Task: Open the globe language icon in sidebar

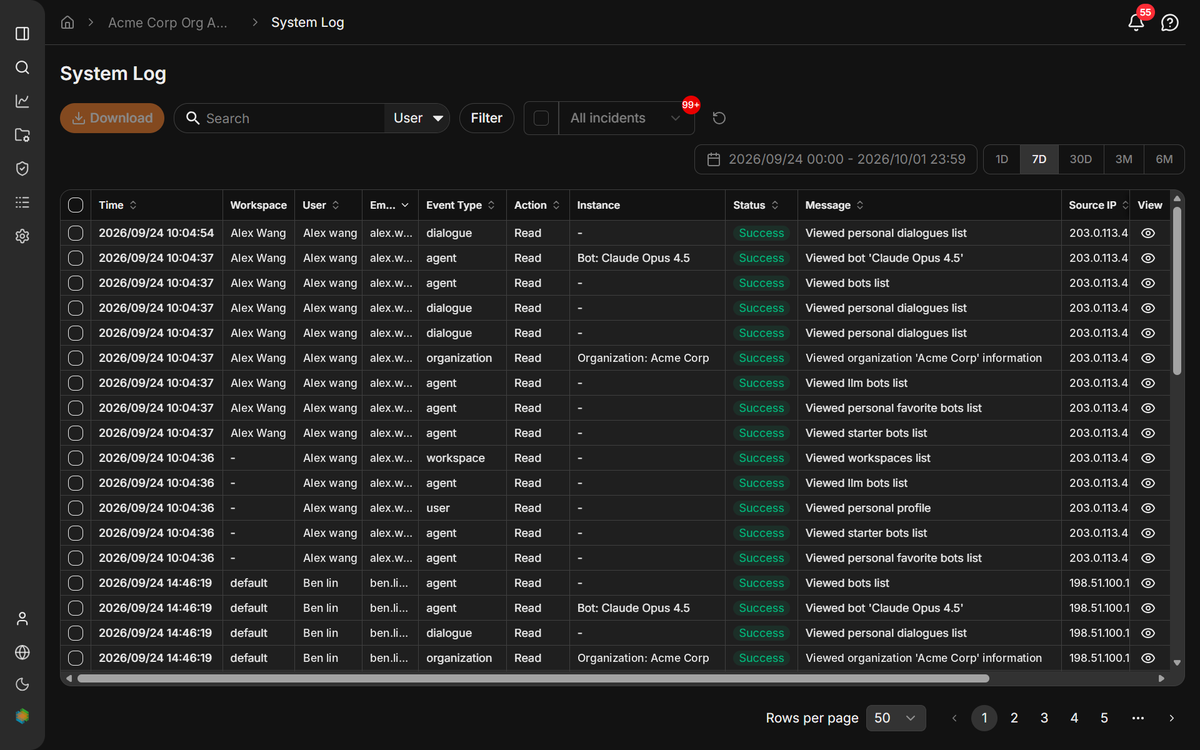Action: [x=22, y=652]
